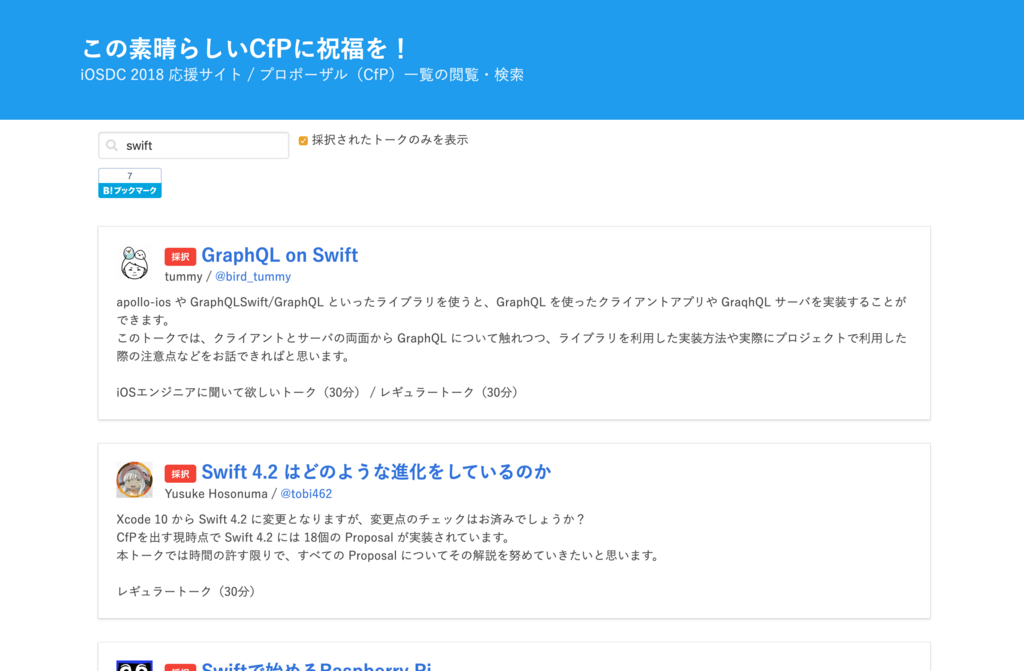Screen dimensions: 1024x671
Task: Click the author name Yusuke Hosonuma
Action: pos(216,494)
